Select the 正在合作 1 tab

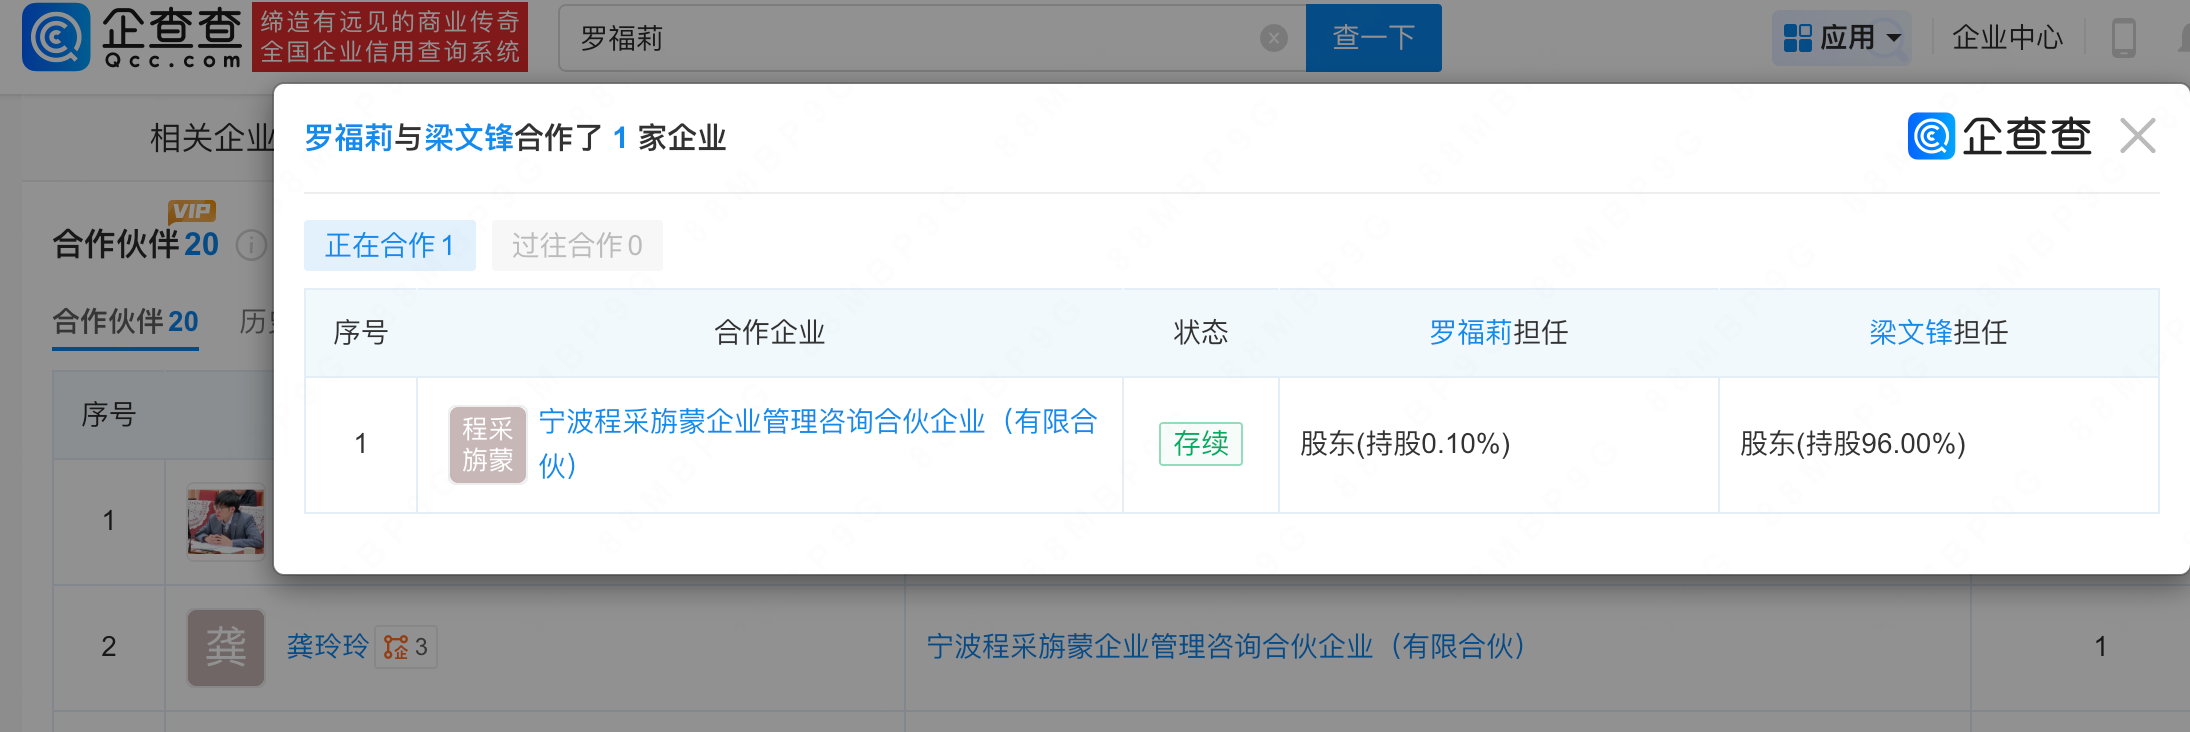click(x=389, y=245)
